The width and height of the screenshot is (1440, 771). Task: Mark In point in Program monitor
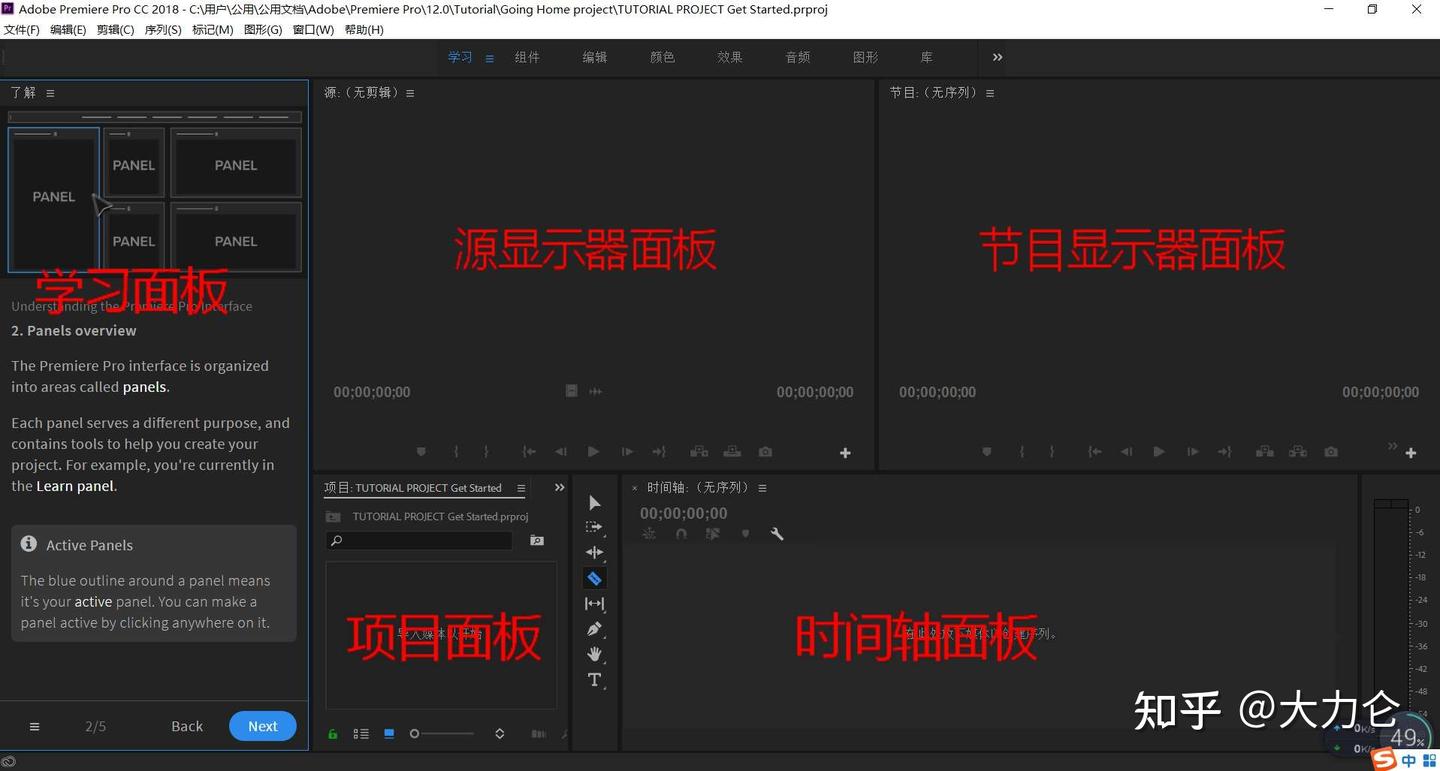1022,452
